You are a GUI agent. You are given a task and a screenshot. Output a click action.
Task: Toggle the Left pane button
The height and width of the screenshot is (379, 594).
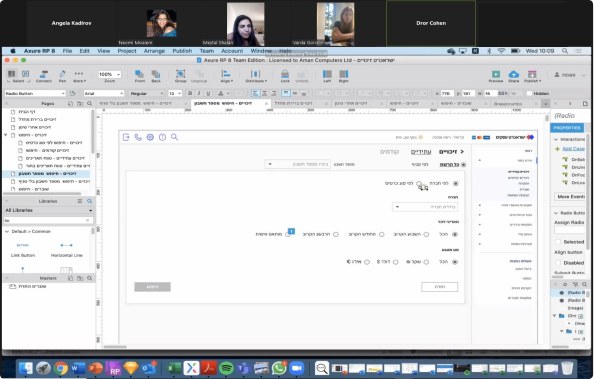pos(327,76)
